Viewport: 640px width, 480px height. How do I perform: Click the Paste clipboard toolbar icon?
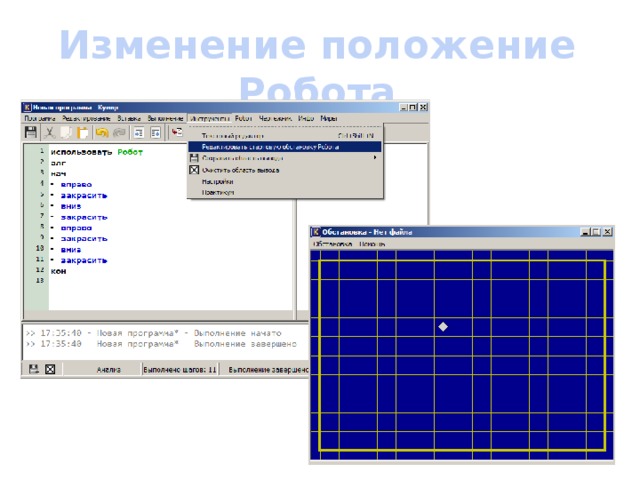coord(83,132)
